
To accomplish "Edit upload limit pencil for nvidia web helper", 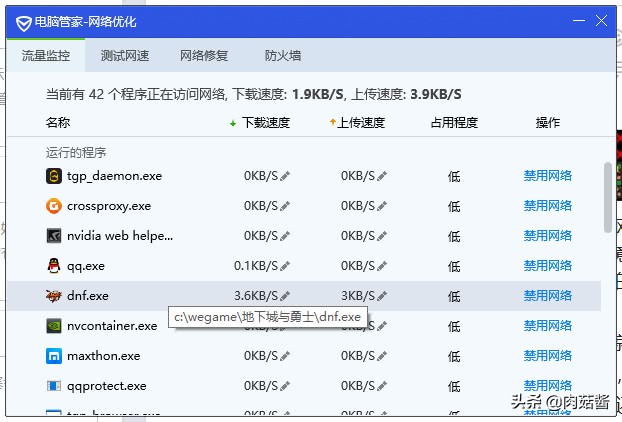I will click(x=382, y=236).
